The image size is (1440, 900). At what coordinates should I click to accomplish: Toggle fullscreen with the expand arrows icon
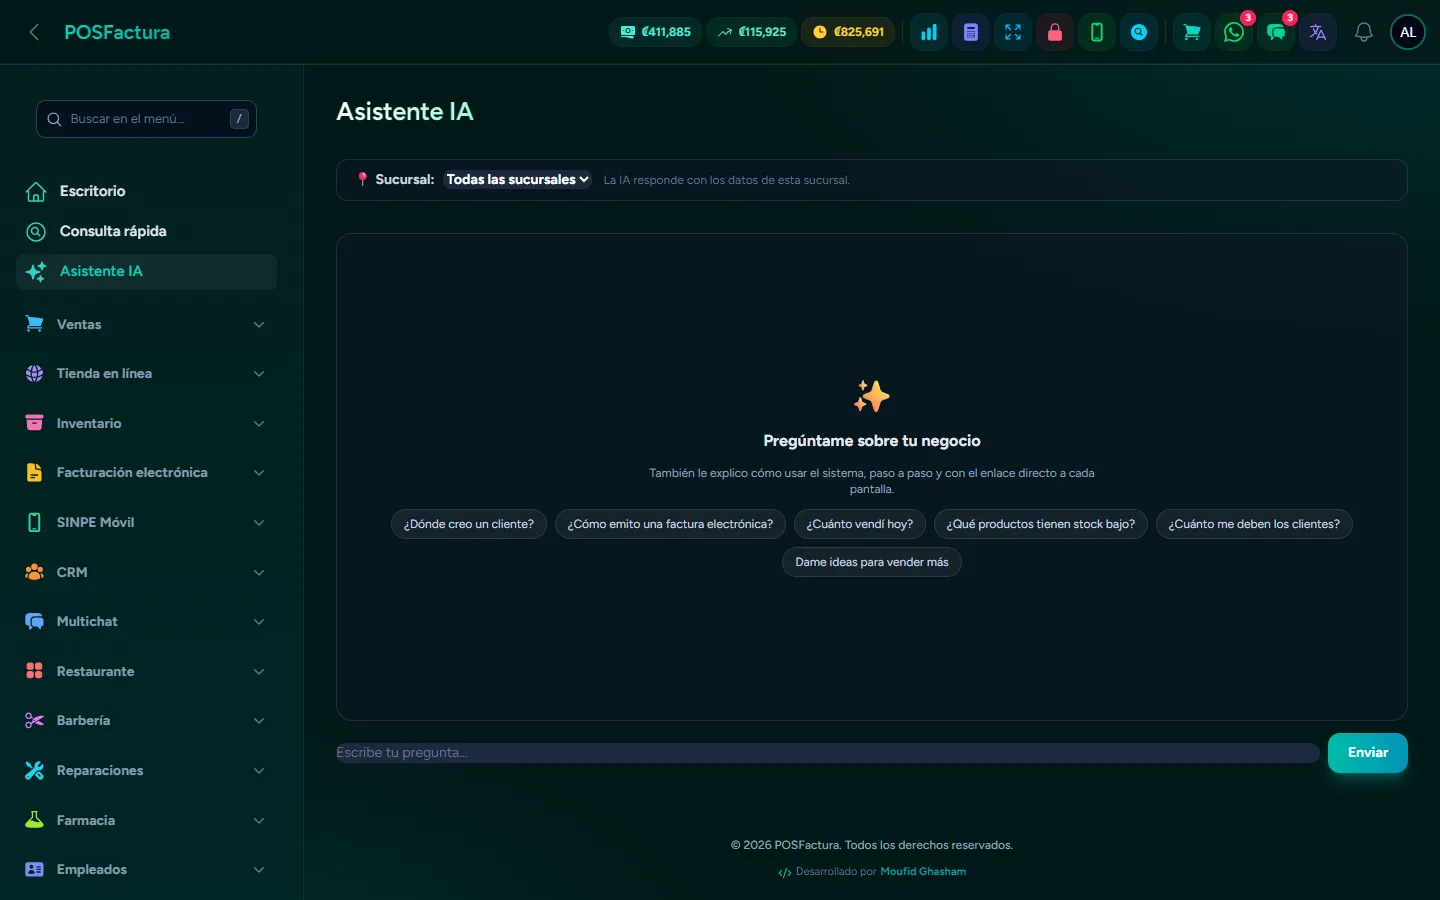[1013, 32]
